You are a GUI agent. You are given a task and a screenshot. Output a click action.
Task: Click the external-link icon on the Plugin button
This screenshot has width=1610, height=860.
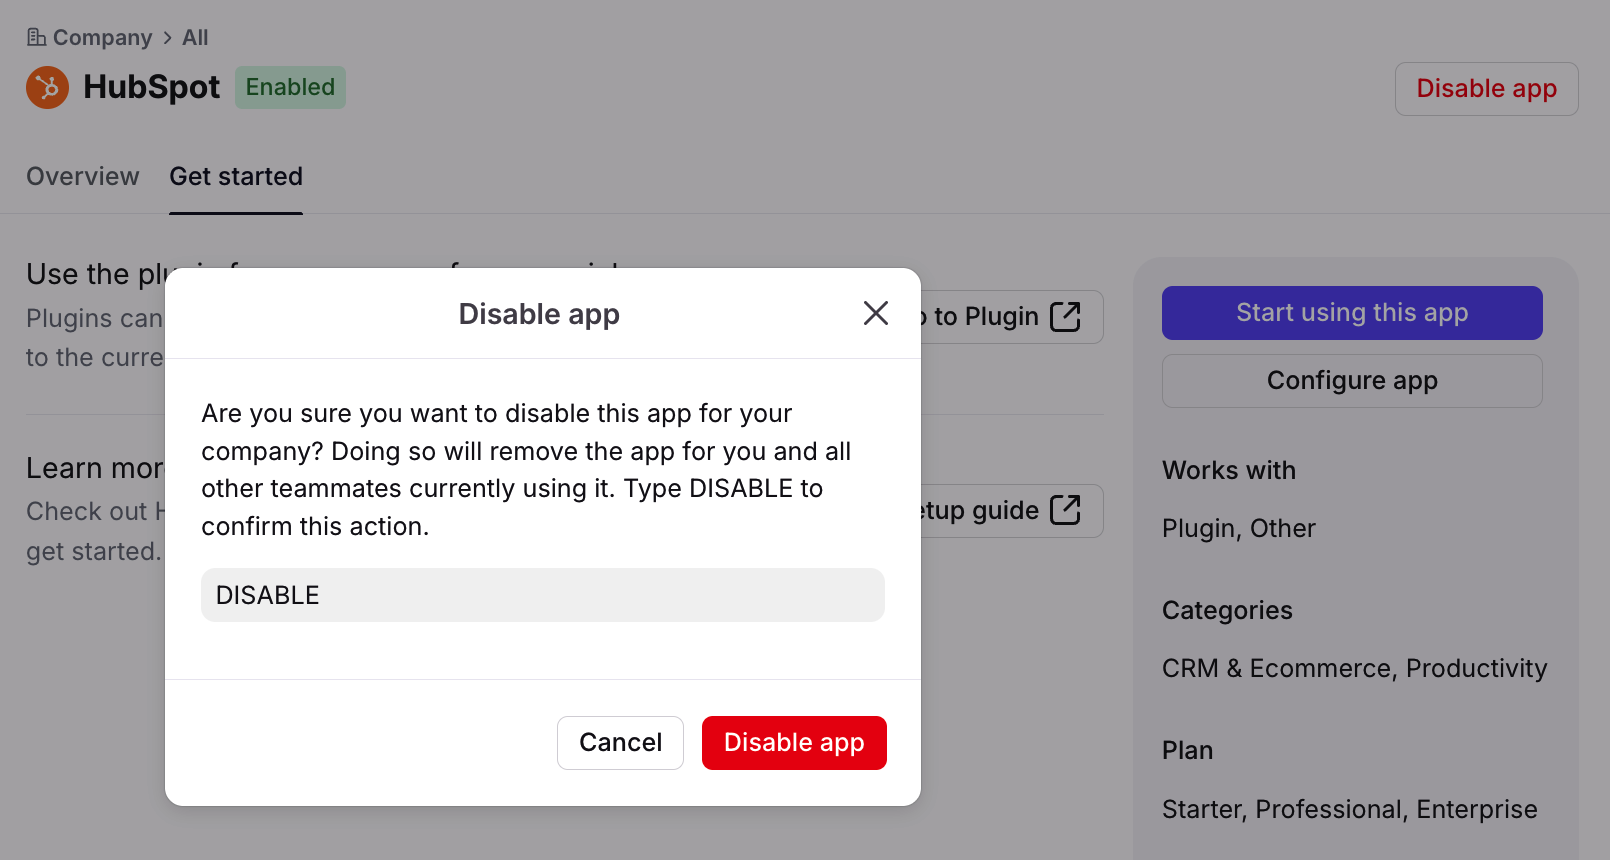[x=1065, y=317]
